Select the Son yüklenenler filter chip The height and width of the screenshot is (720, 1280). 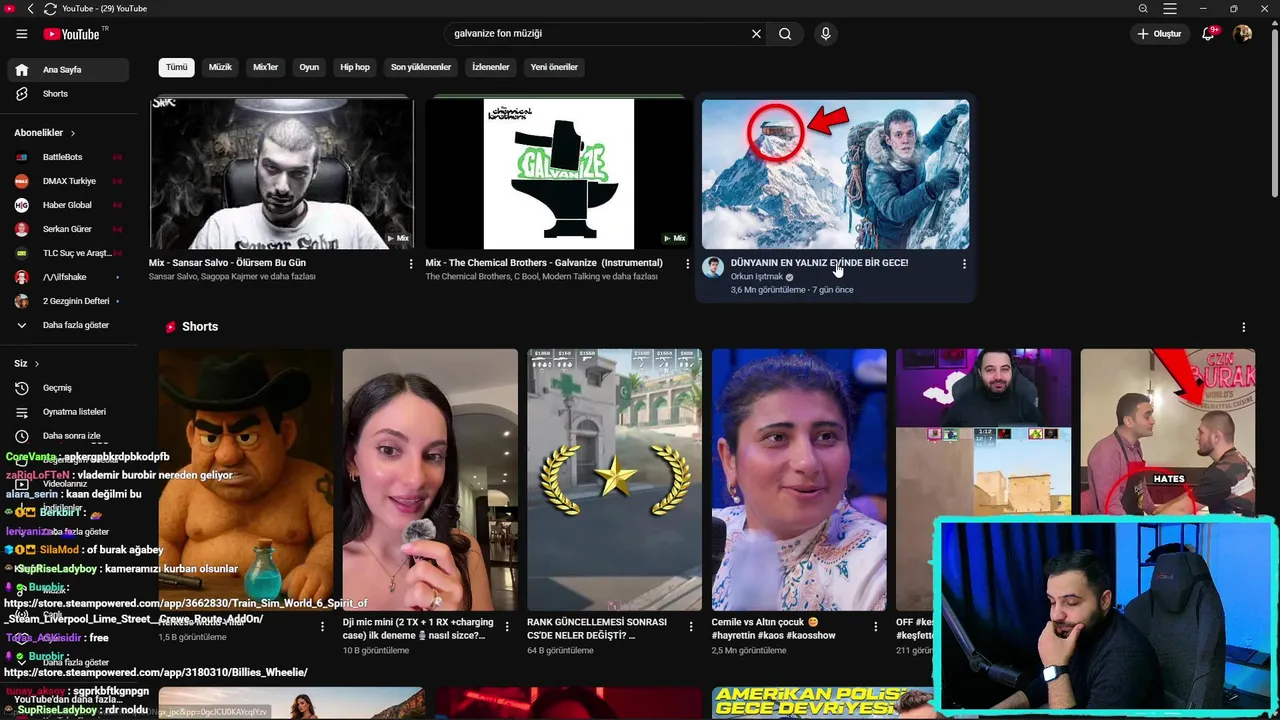421,67
